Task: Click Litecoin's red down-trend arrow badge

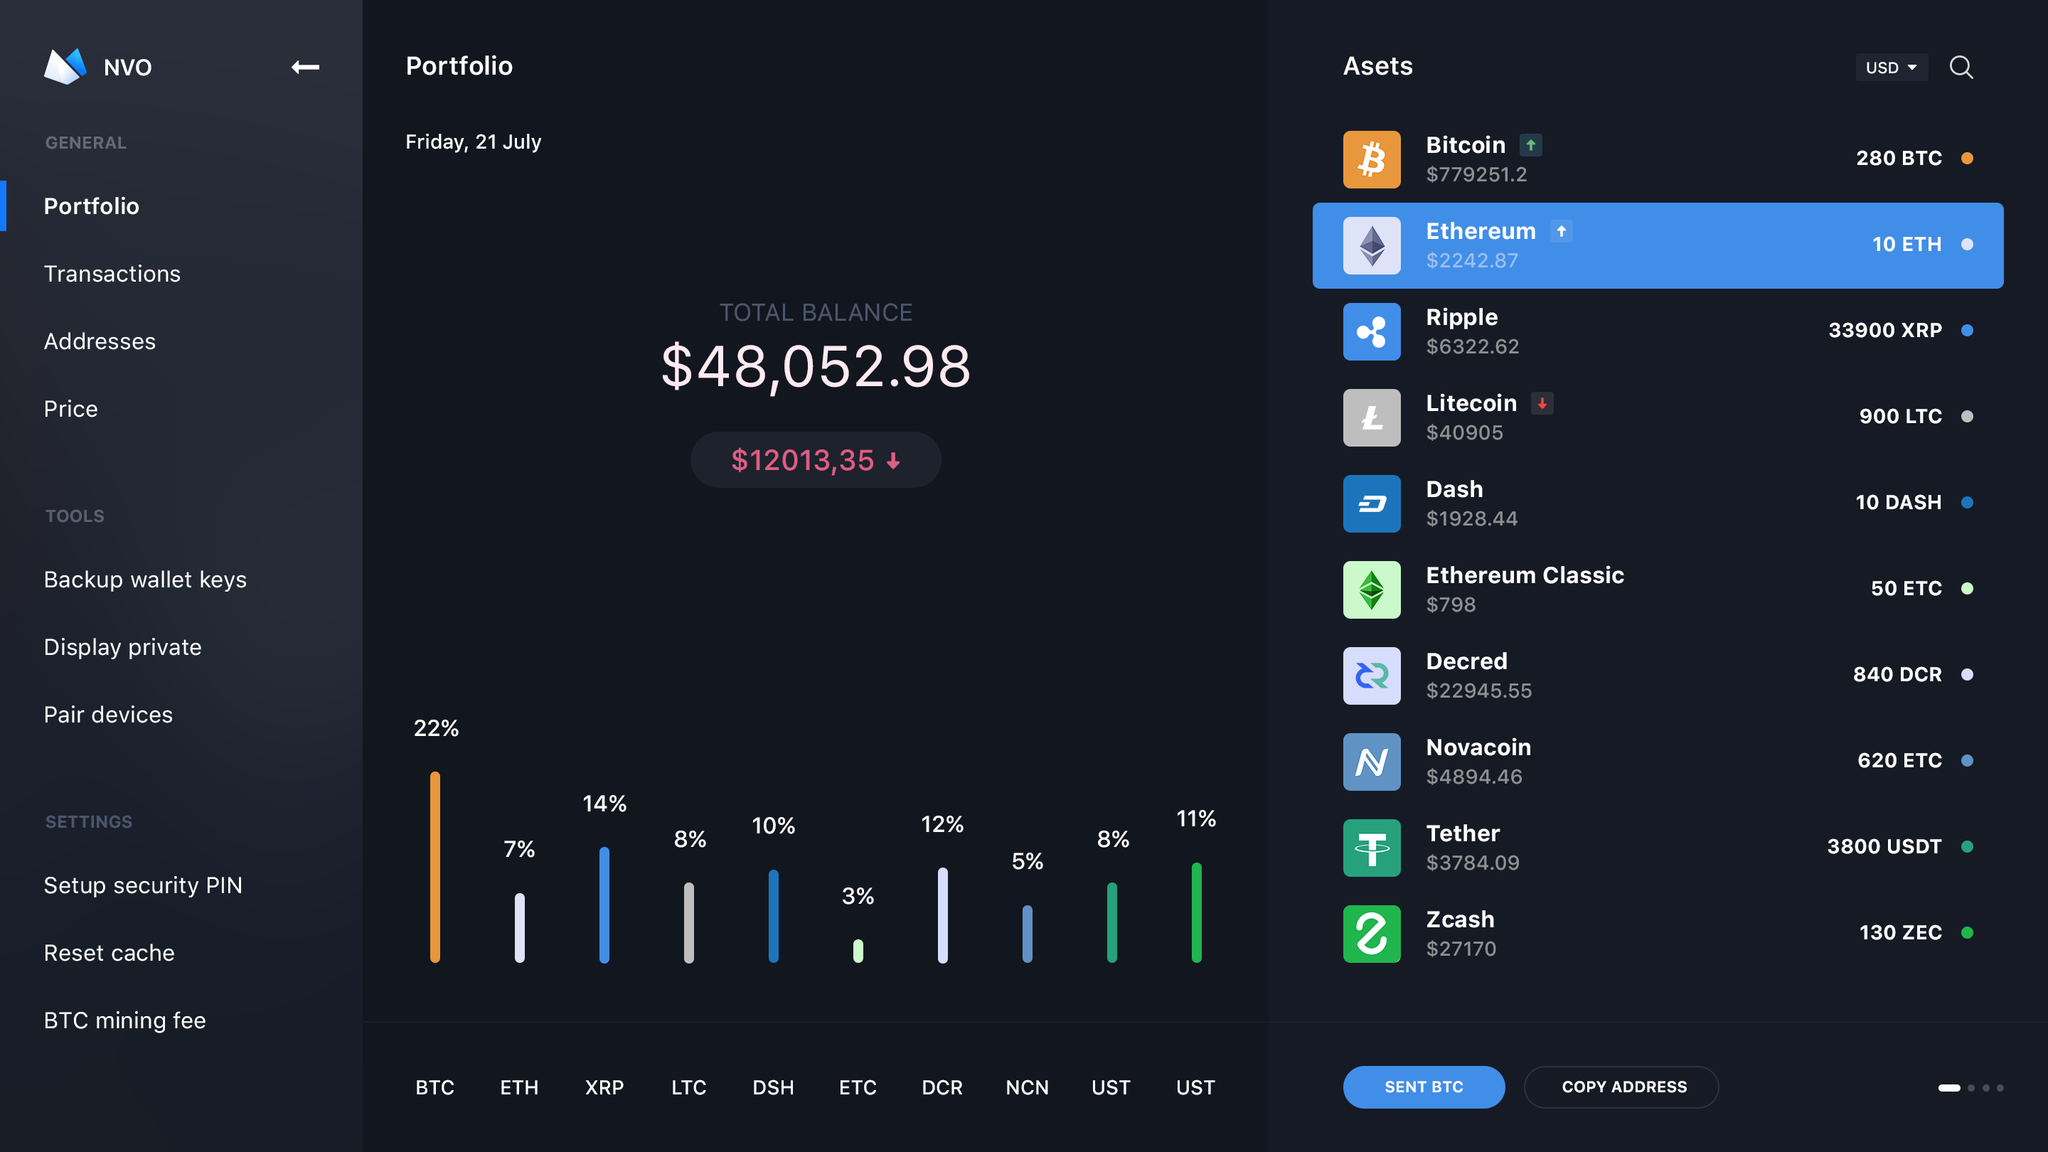Action: (1542, 403)
